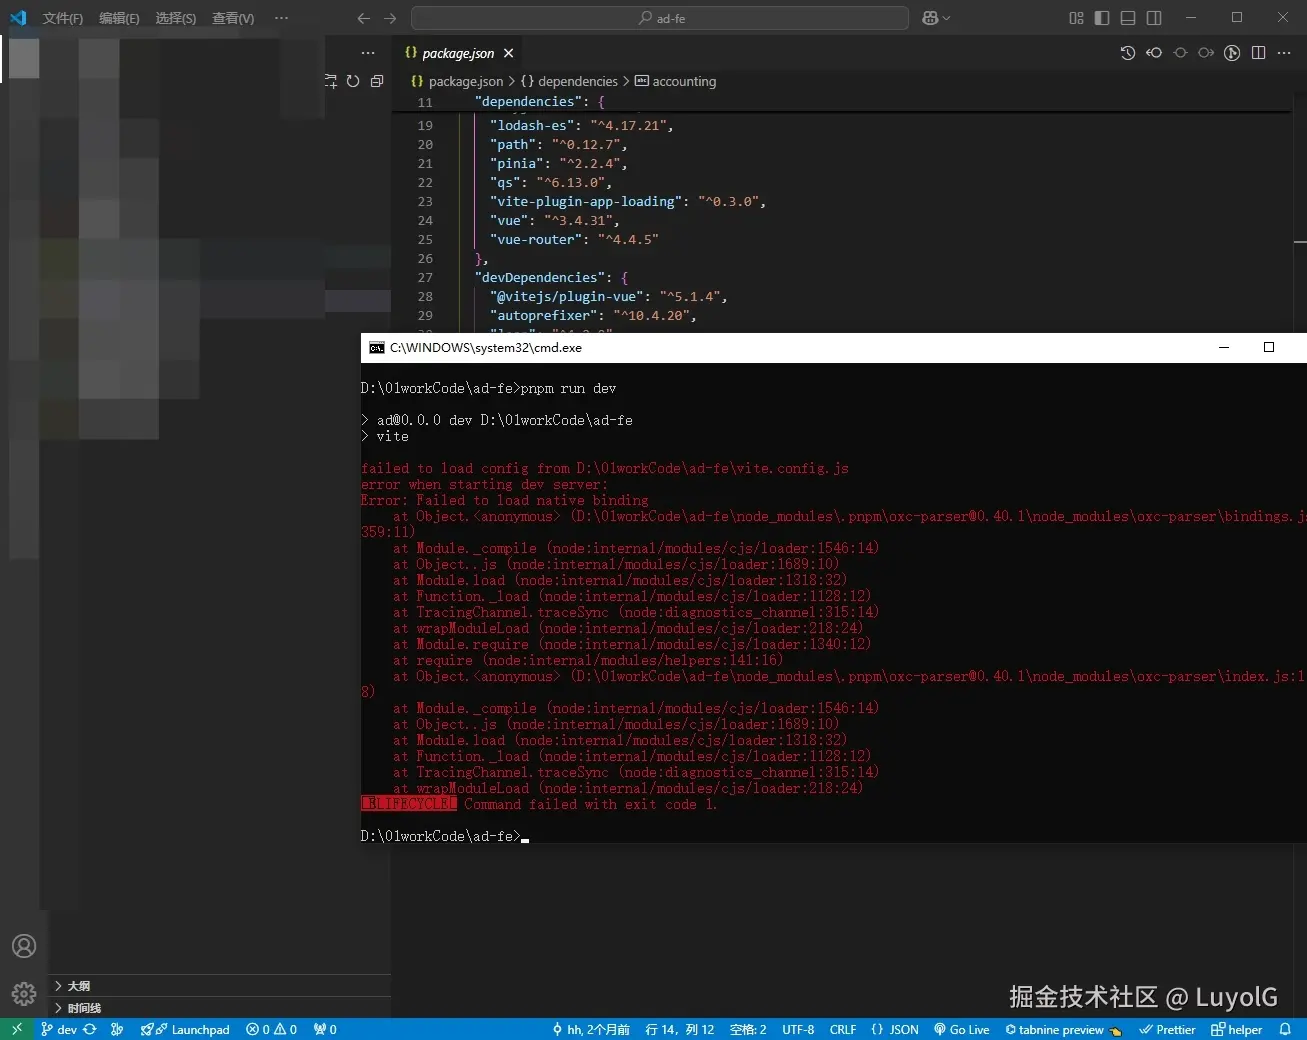The image size is (1307, 1040).
Task: Show more menus via title bar ellipsis
Action: click(281, 18)
